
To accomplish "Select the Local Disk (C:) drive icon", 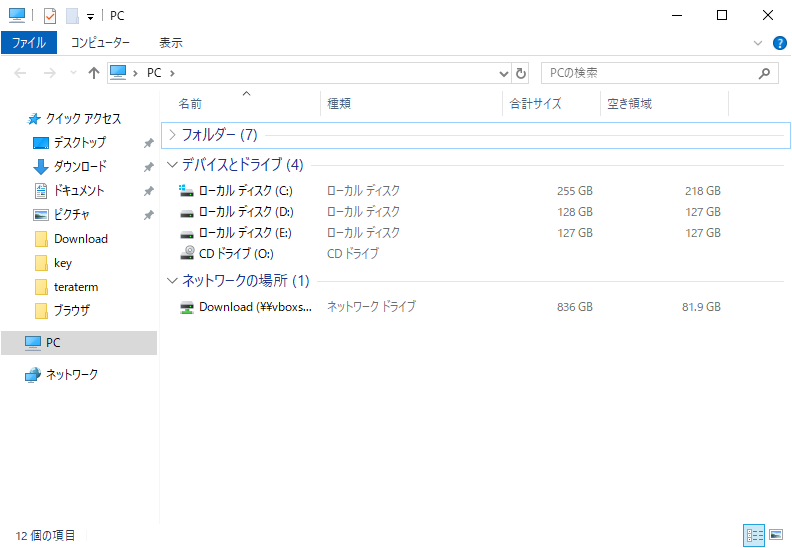I will click(186, 191).
